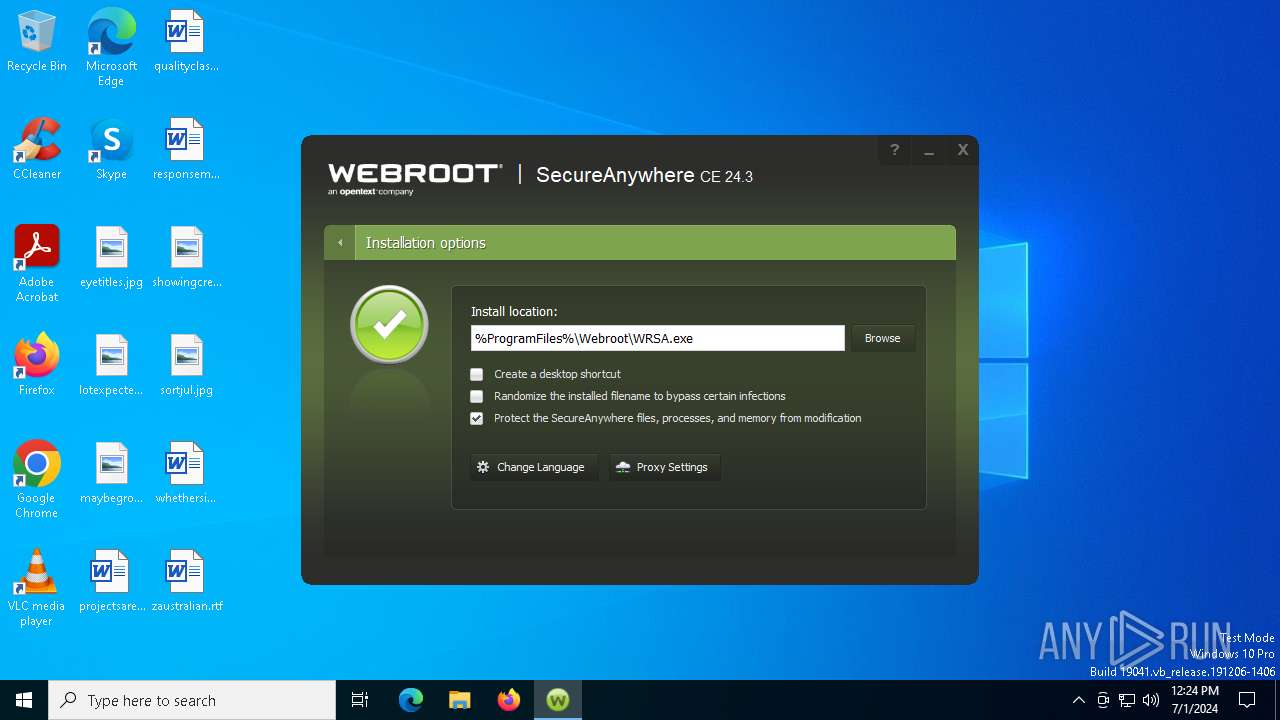The height and width of the screenshot is (720, 1280).
Task: Select Firefox desktop shortcut
Action: [x=37, y=366]
